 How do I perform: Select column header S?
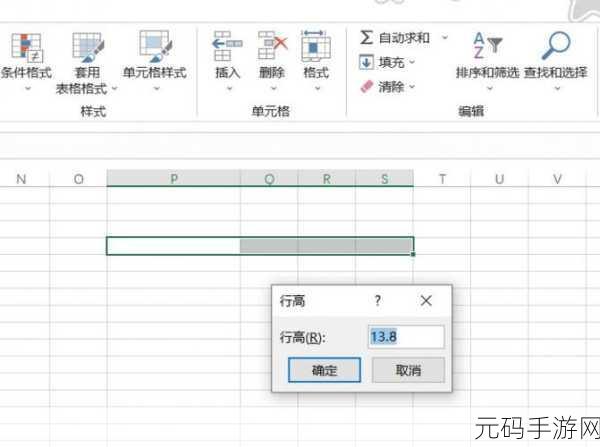coord(385,178)
